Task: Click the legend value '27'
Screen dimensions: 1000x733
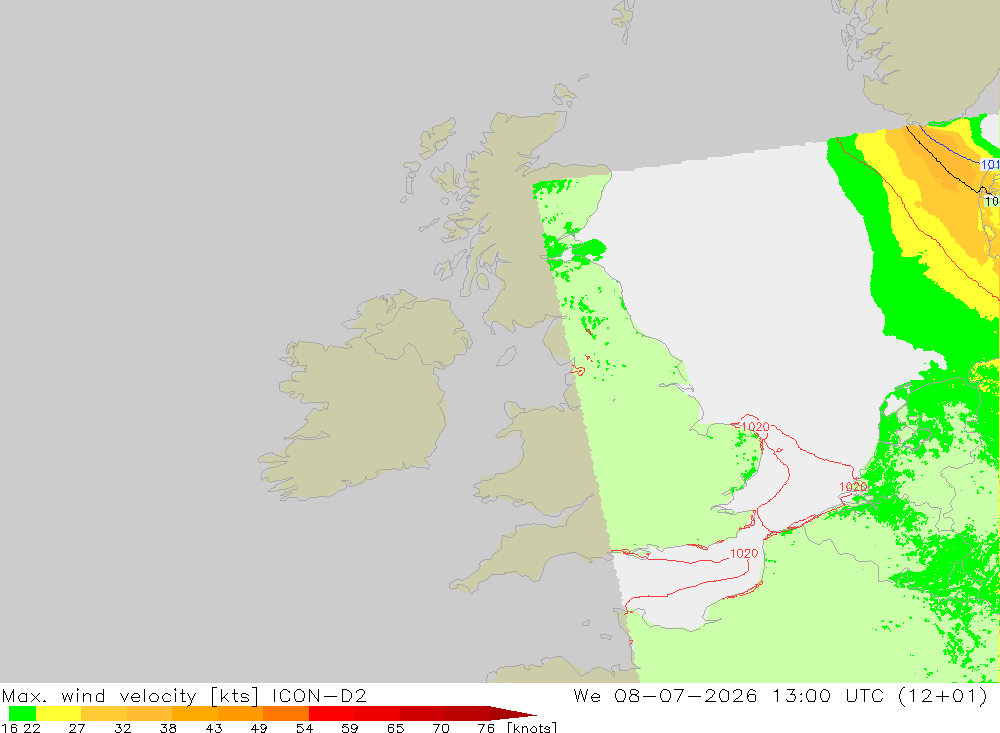Action: point(77,728)
